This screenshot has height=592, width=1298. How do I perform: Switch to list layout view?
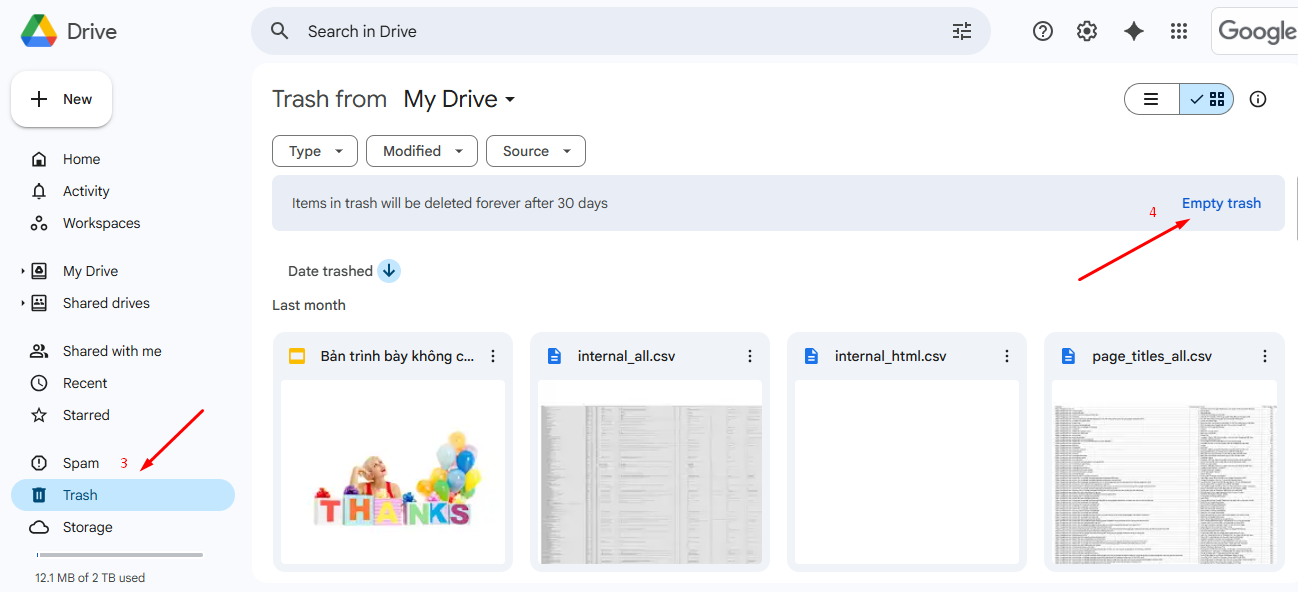[x=1152, y=99]
